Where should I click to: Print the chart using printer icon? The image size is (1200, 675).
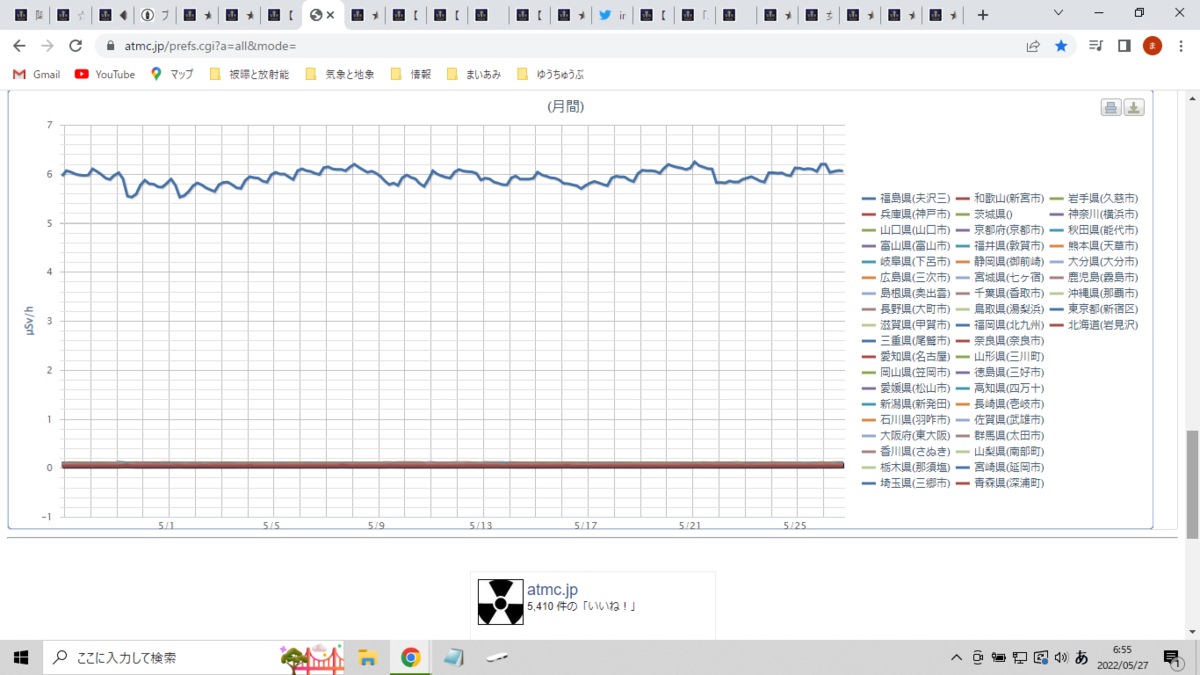tap(1111, 108)
